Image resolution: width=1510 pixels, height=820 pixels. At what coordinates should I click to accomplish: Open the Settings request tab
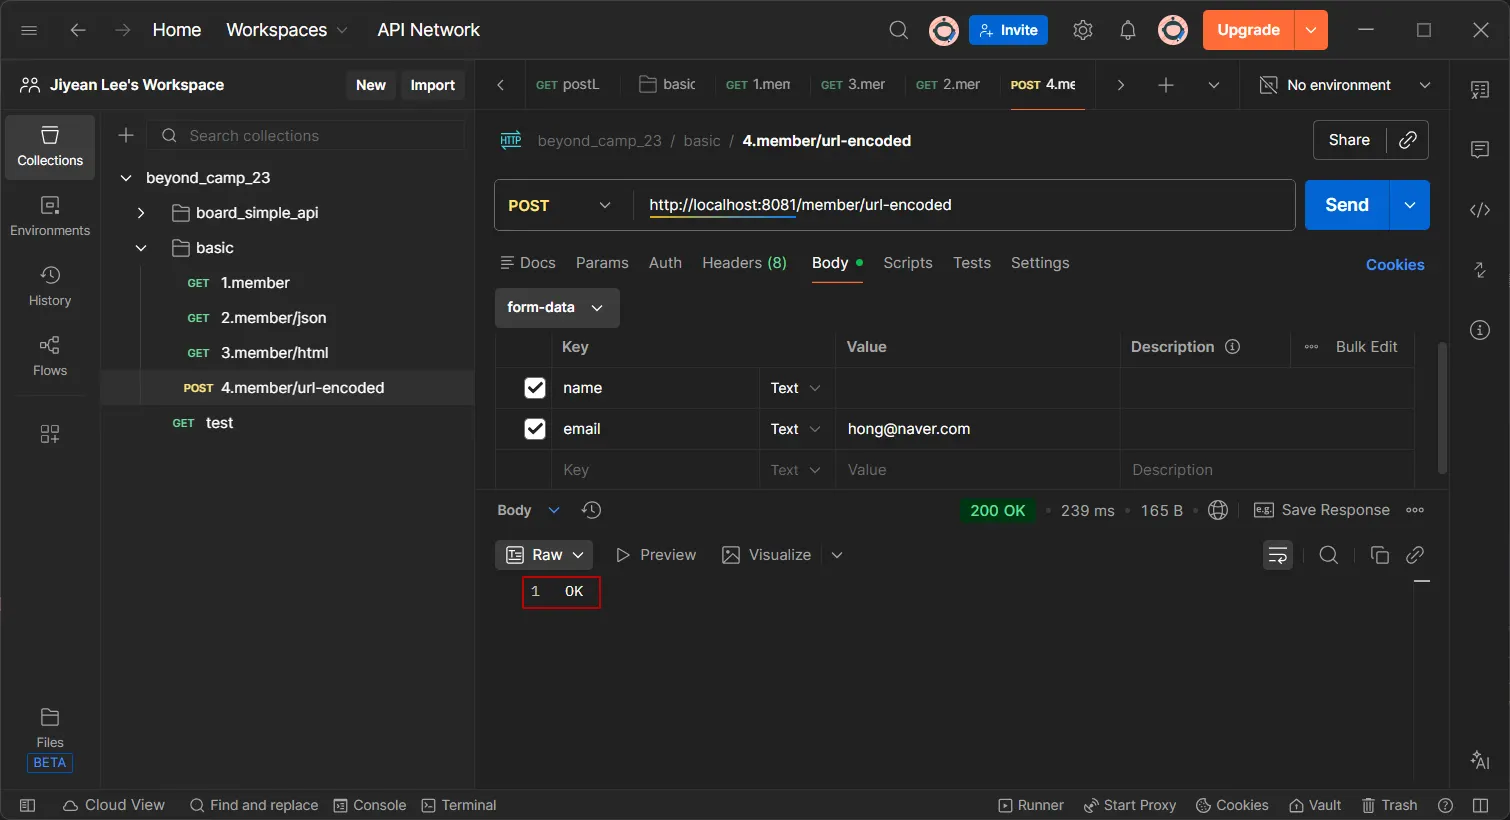[x=1040, y=263]
